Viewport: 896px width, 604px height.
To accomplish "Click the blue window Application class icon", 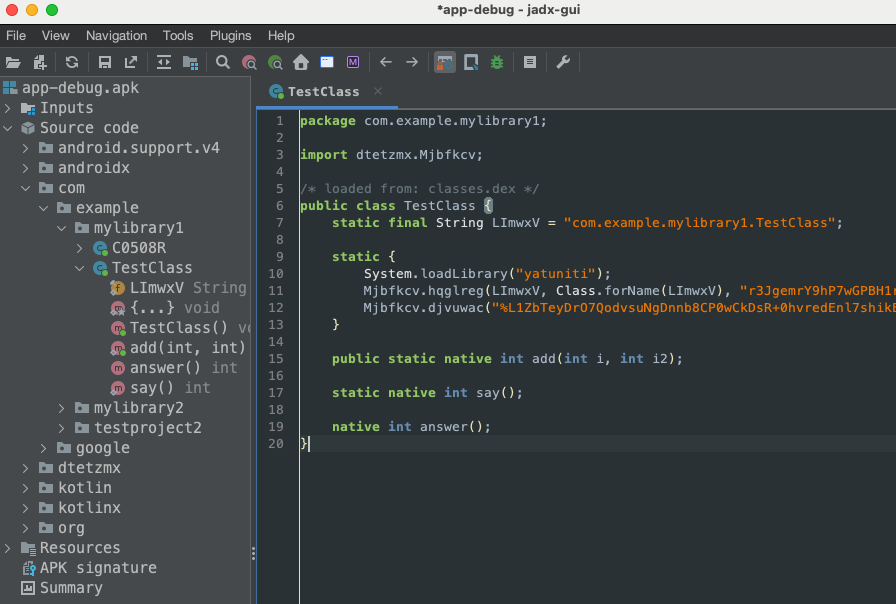I will coord(327,62).
